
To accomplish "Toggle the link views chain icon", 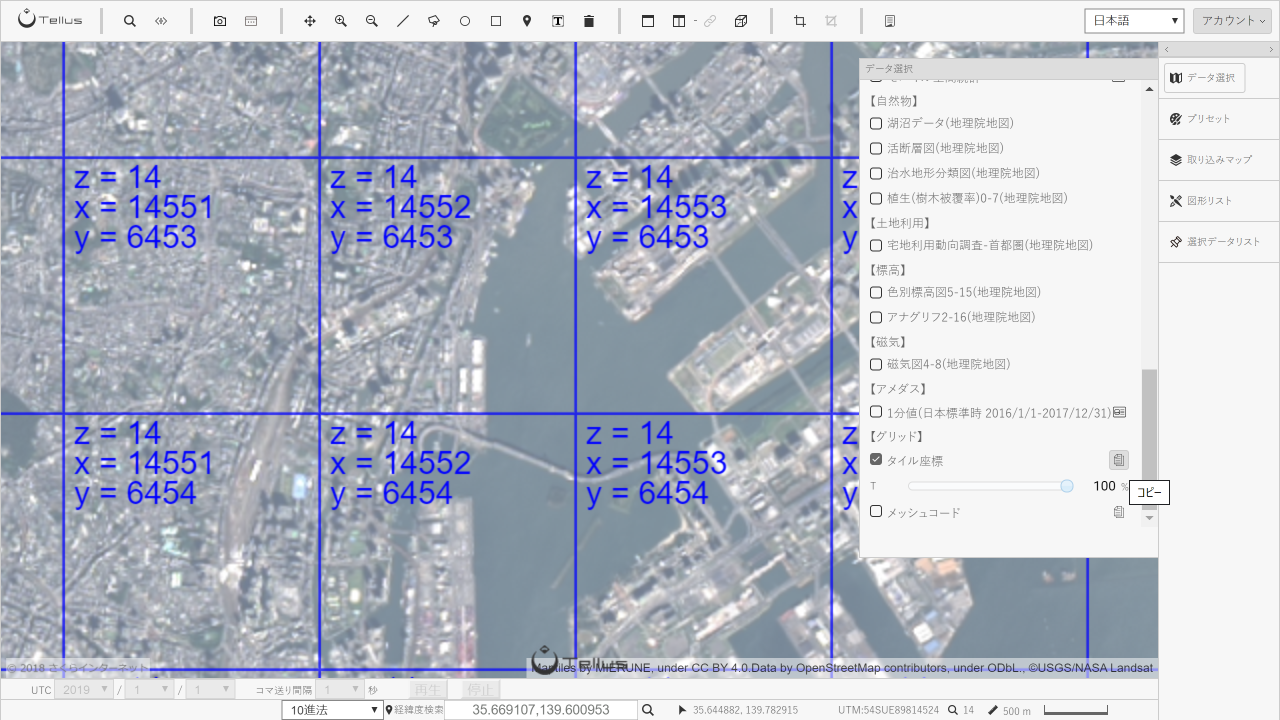I will [x=710, y=21].
